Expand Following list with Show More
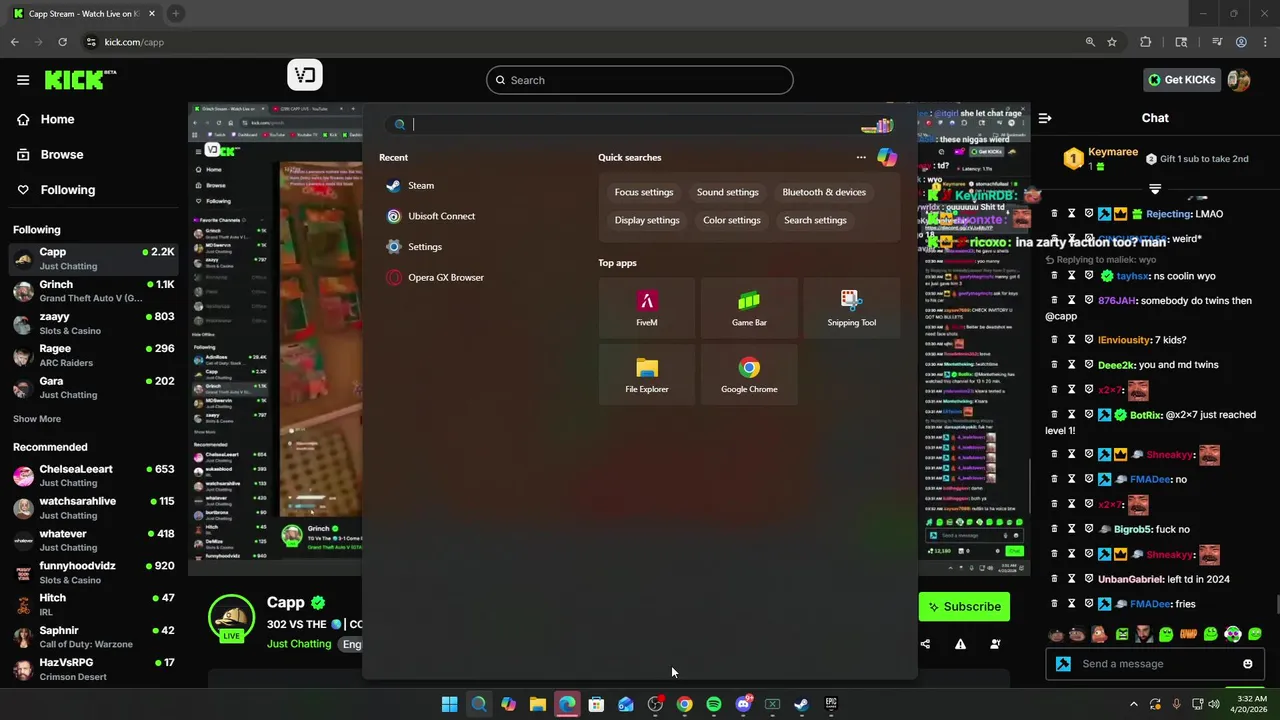This screenshot has height=720, width=1280. (37, 419)
